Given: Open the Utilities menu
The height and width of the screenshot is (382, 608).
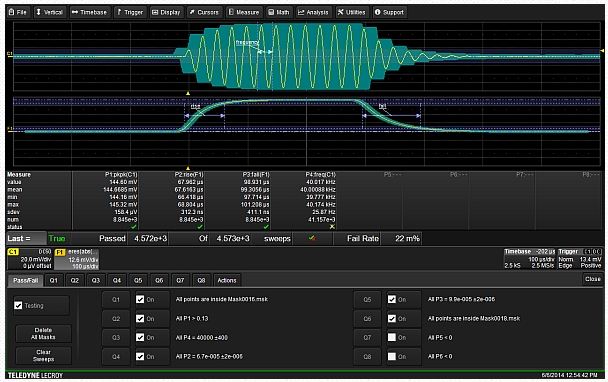Looking at the screenshot, I should click(351, 12).
